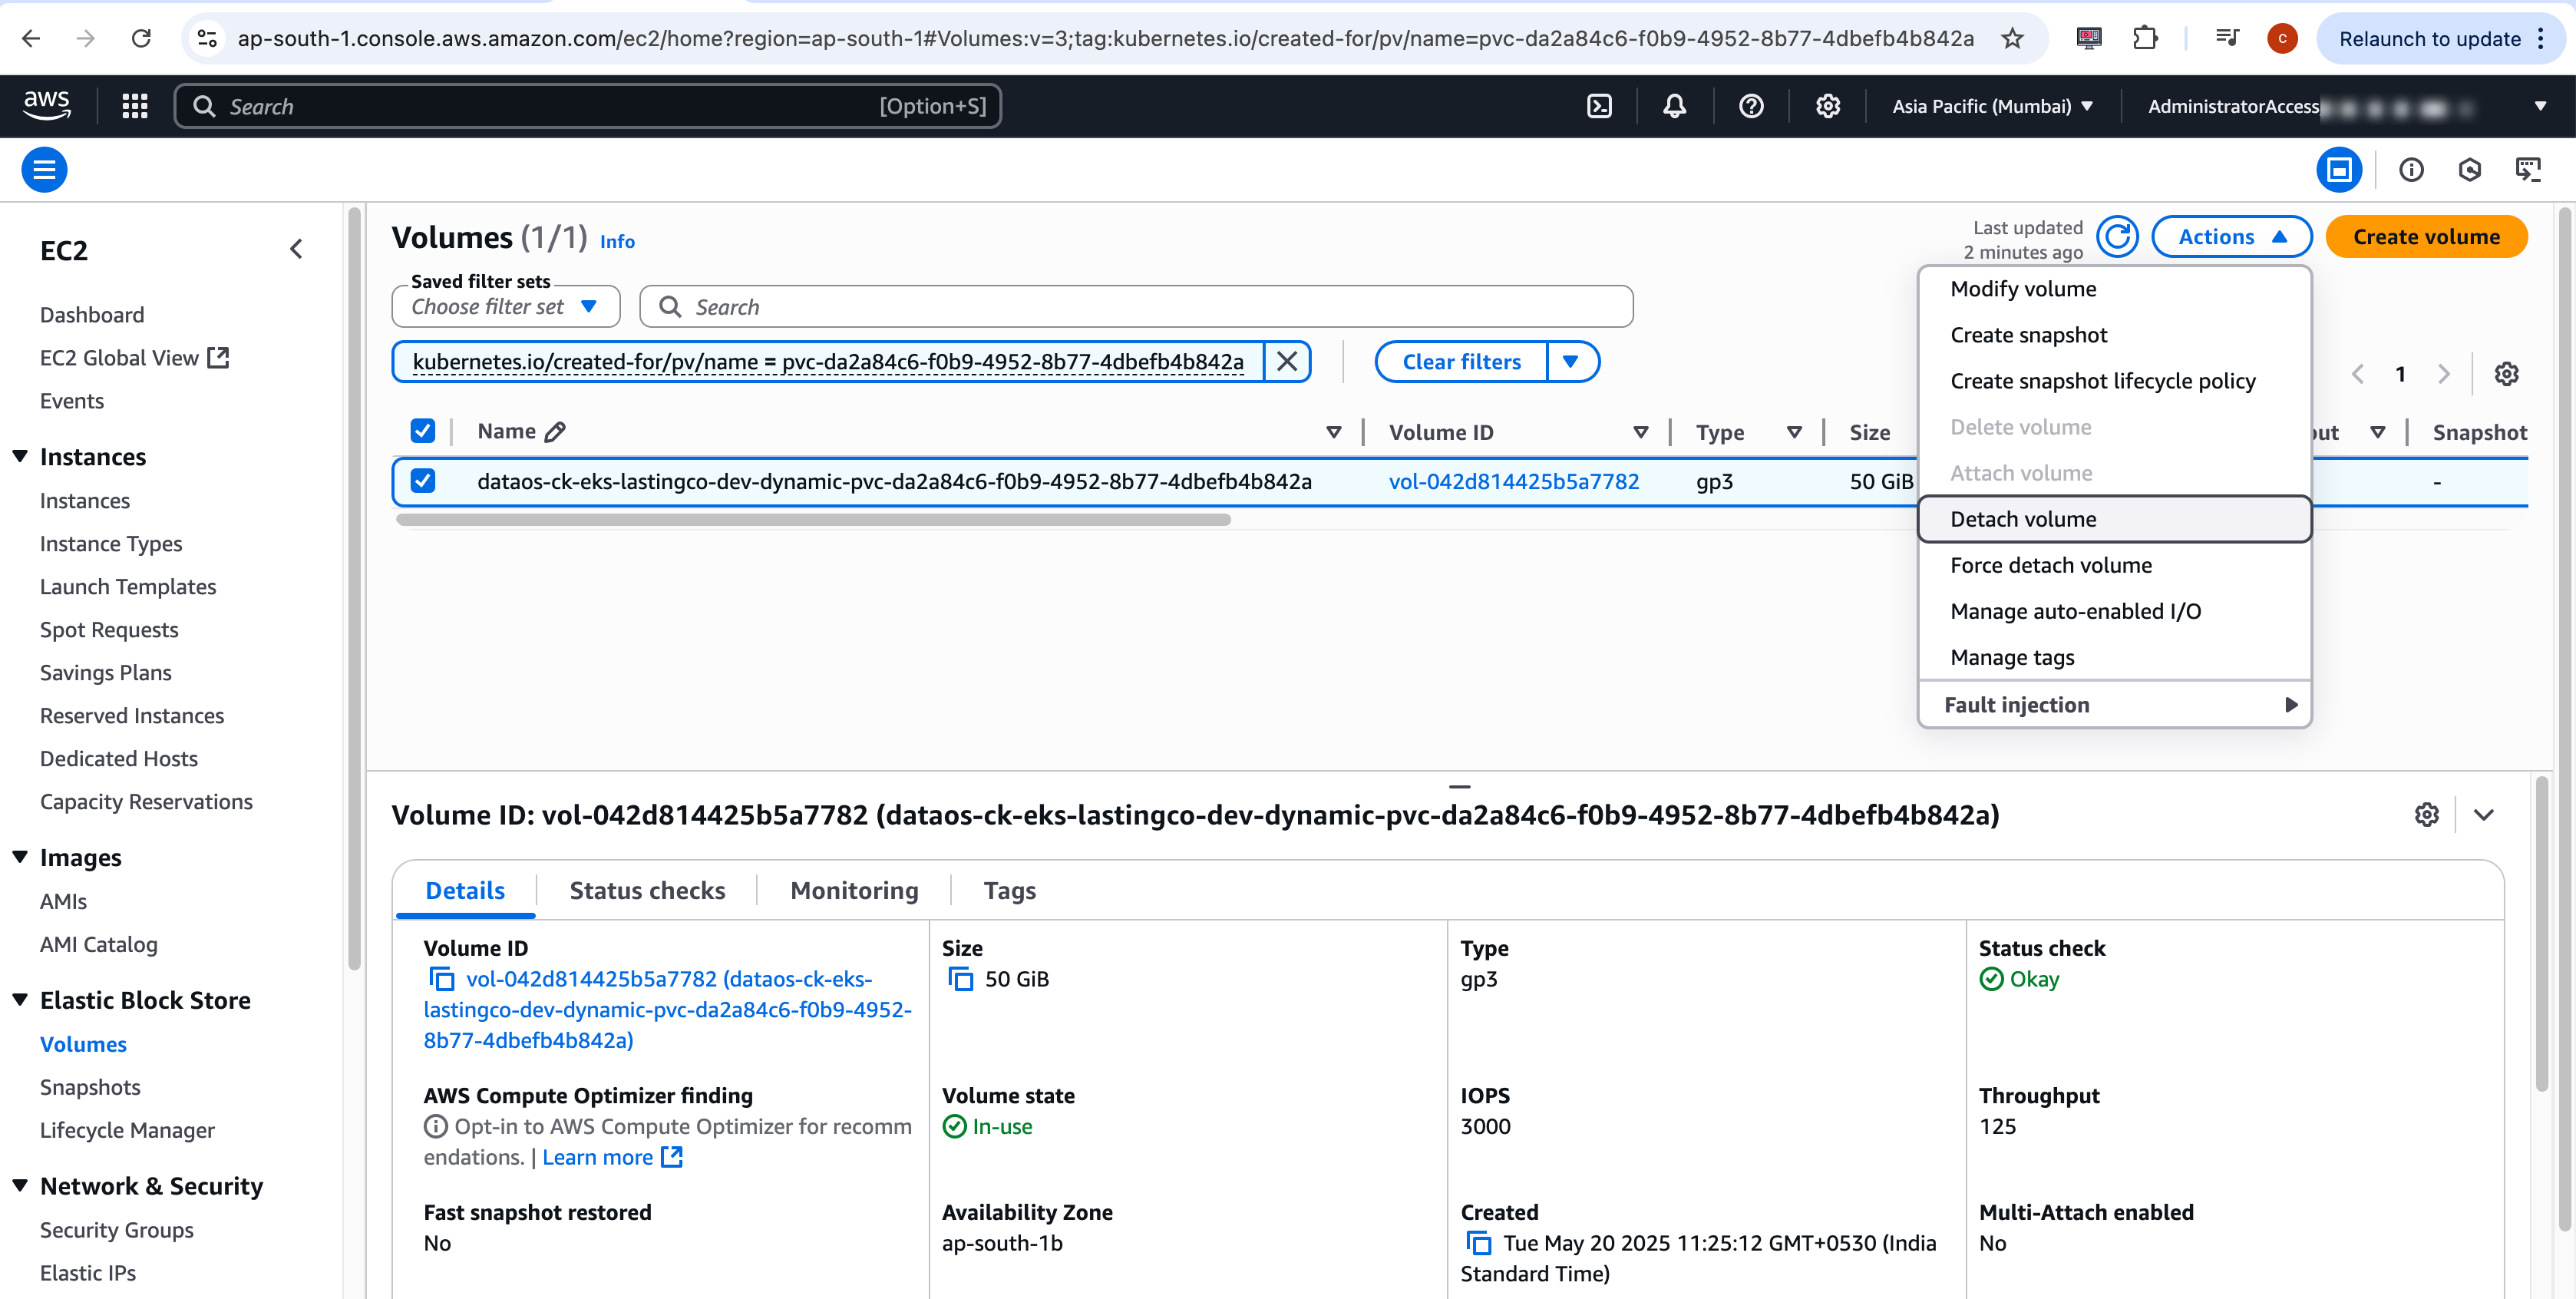Copy the 50 GiB size value
This screenshot has height=1299, width=2576.
(x=960, y=979)
